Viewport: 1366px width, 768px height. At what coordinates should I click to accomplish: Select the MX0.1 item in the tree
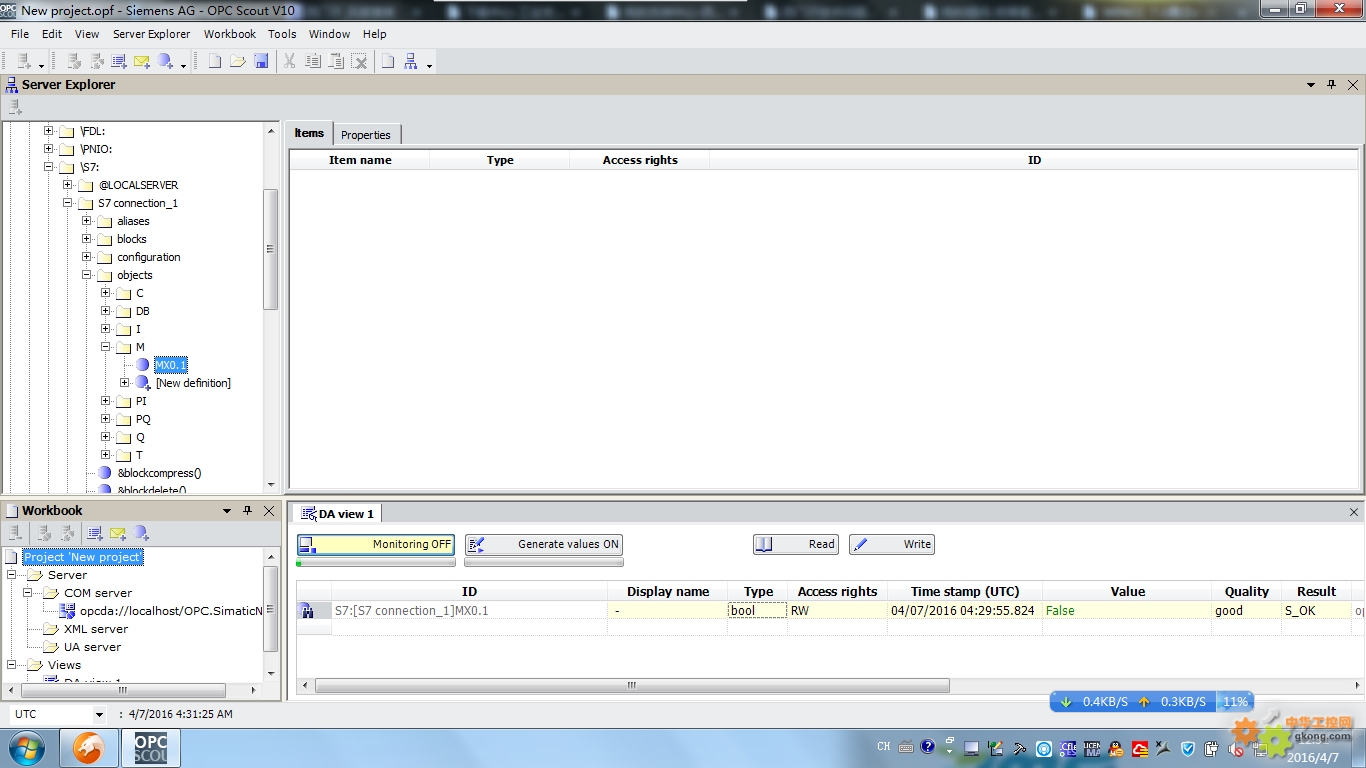171,365
